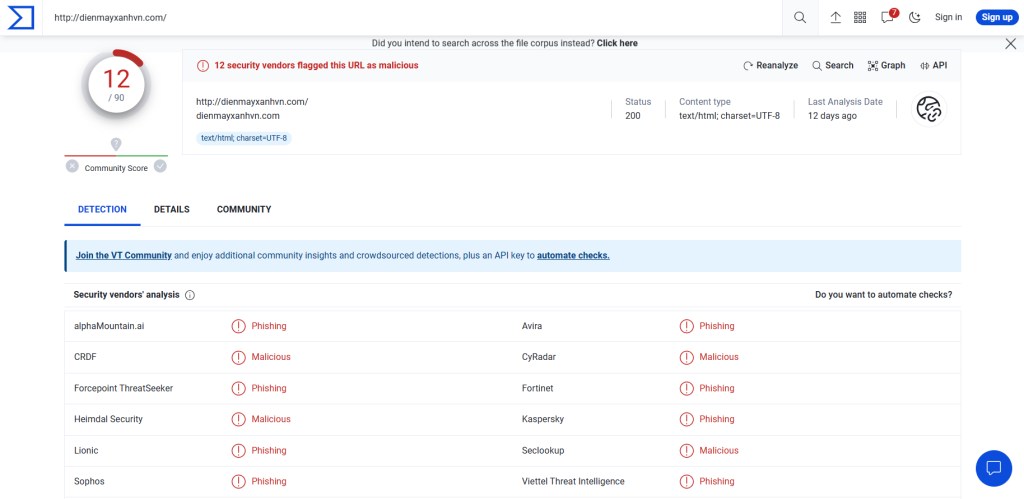Viewport: 1024px width, 499px height.
Task: Open the apps grid icon
Action: (860, 18)
